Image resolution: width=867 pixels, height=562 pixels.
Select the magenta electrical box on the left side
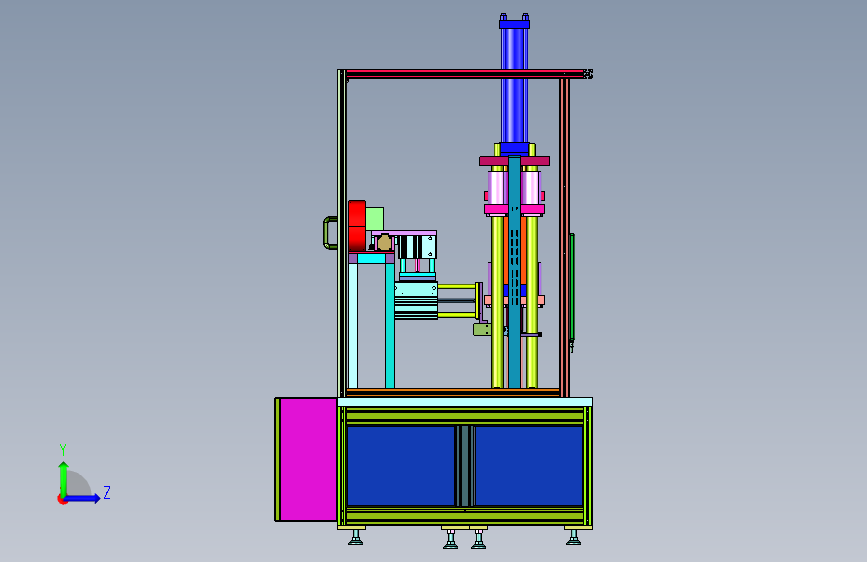click(x=308, y=459)
